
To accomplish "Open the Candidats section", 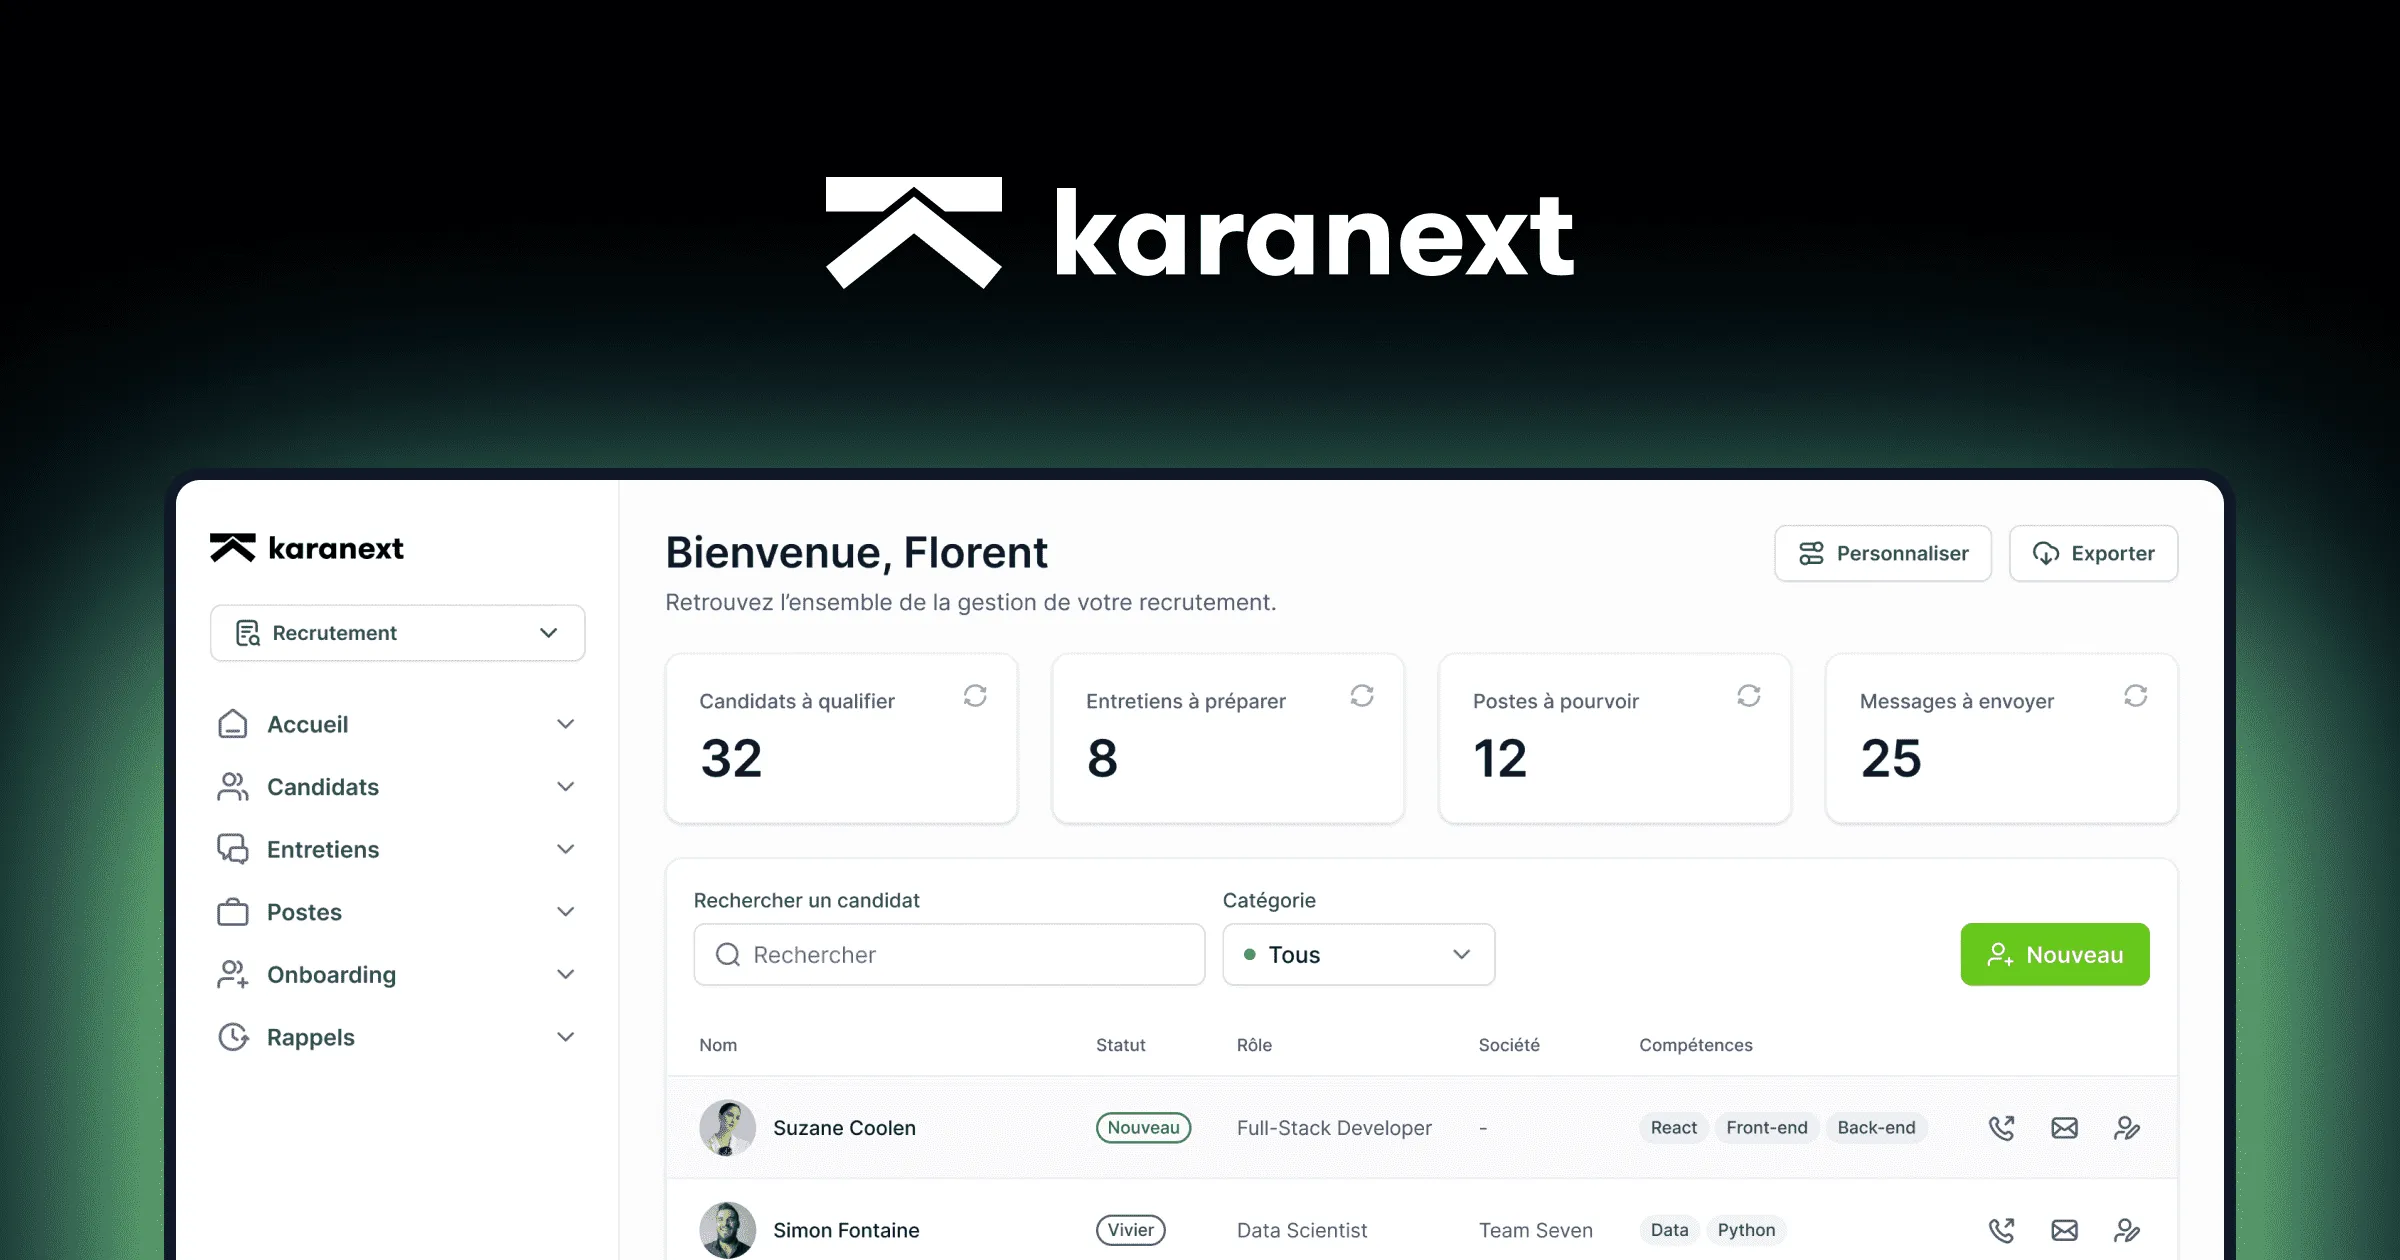I will [x=322, y=787].
